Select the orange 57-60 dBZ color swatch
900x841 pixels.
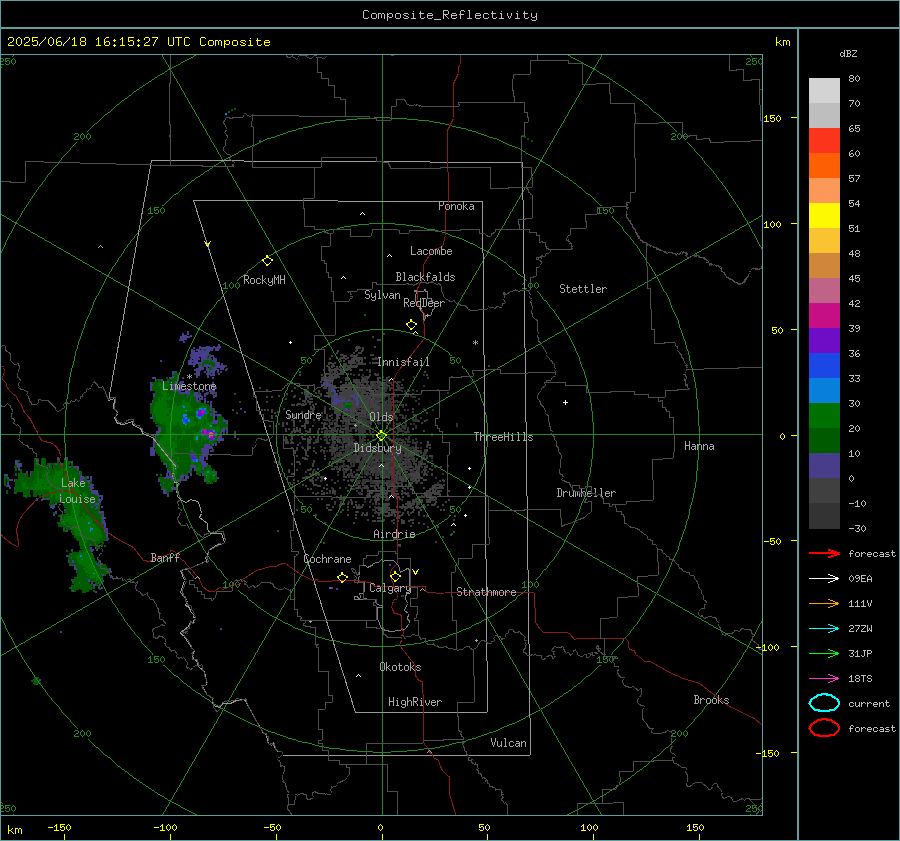pos(824,166)
